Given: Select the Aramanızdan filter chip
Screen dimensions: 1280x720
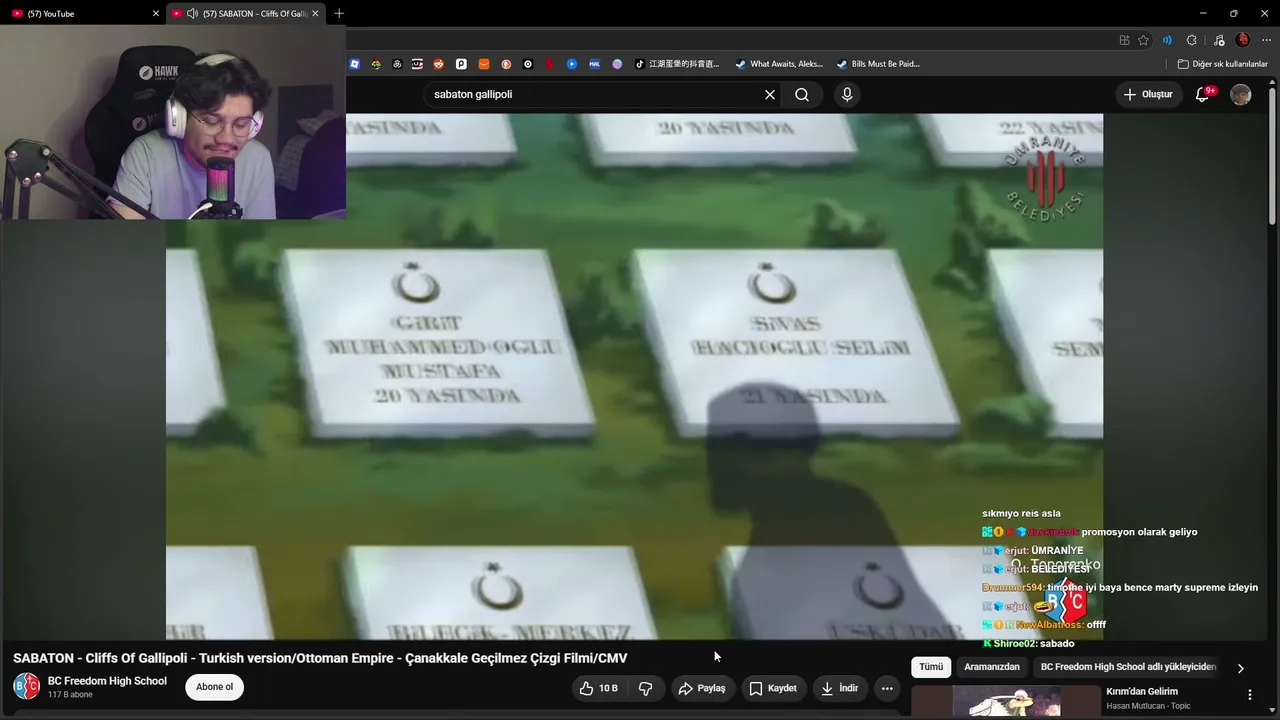Looking at the screenshot, I should point(992,667).
